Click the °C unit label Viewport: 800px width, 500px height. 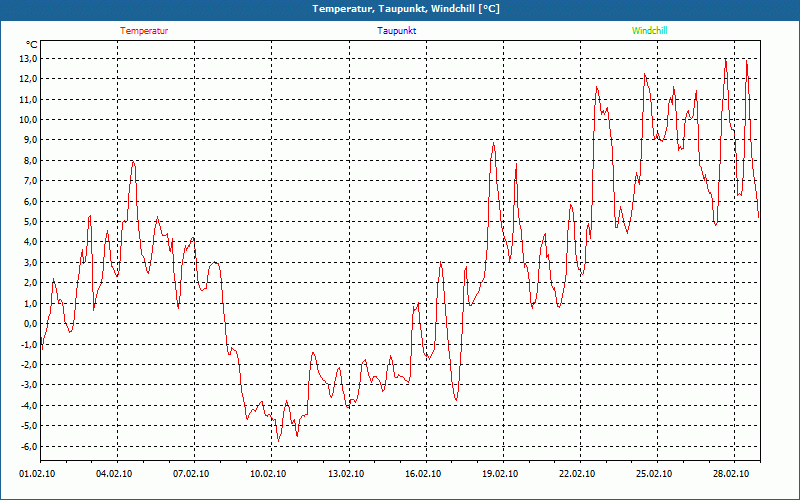[x=31, y=45]
